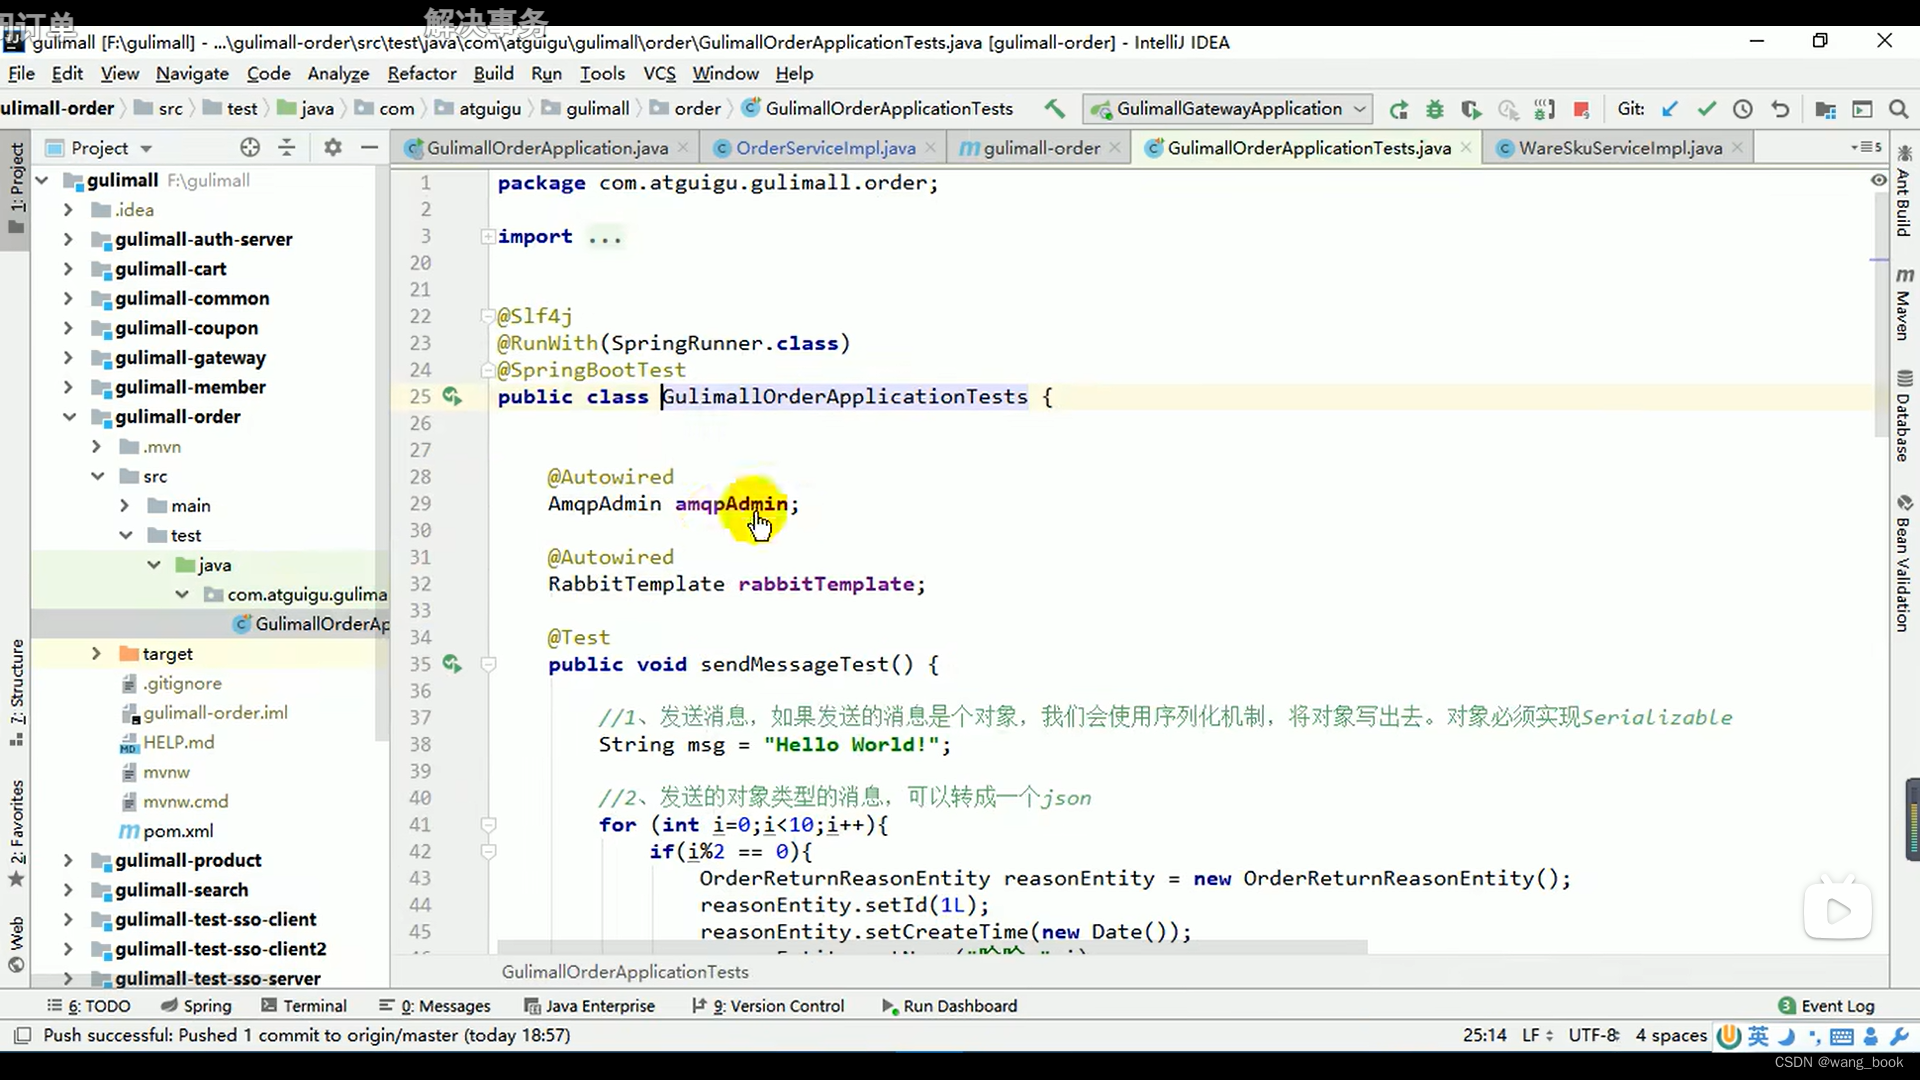This screenshot has width=1920, height=1080.
Task: Open the run configuration dropdown
Action: [x=1360, y=109]
